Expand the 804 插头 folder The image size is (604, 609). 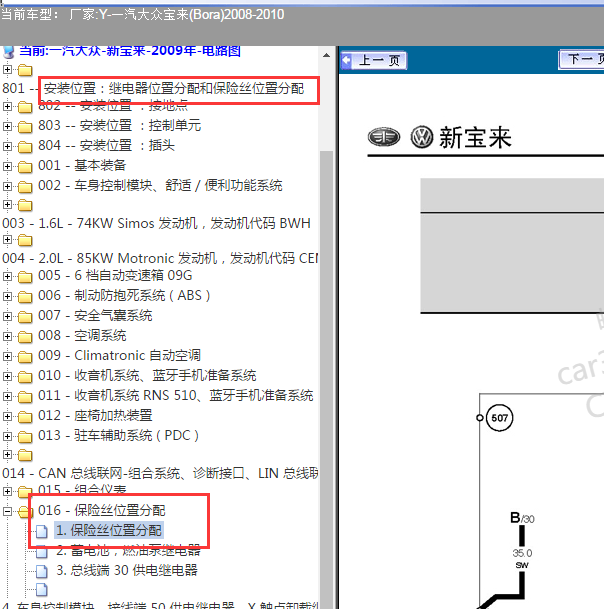(7, 146)
